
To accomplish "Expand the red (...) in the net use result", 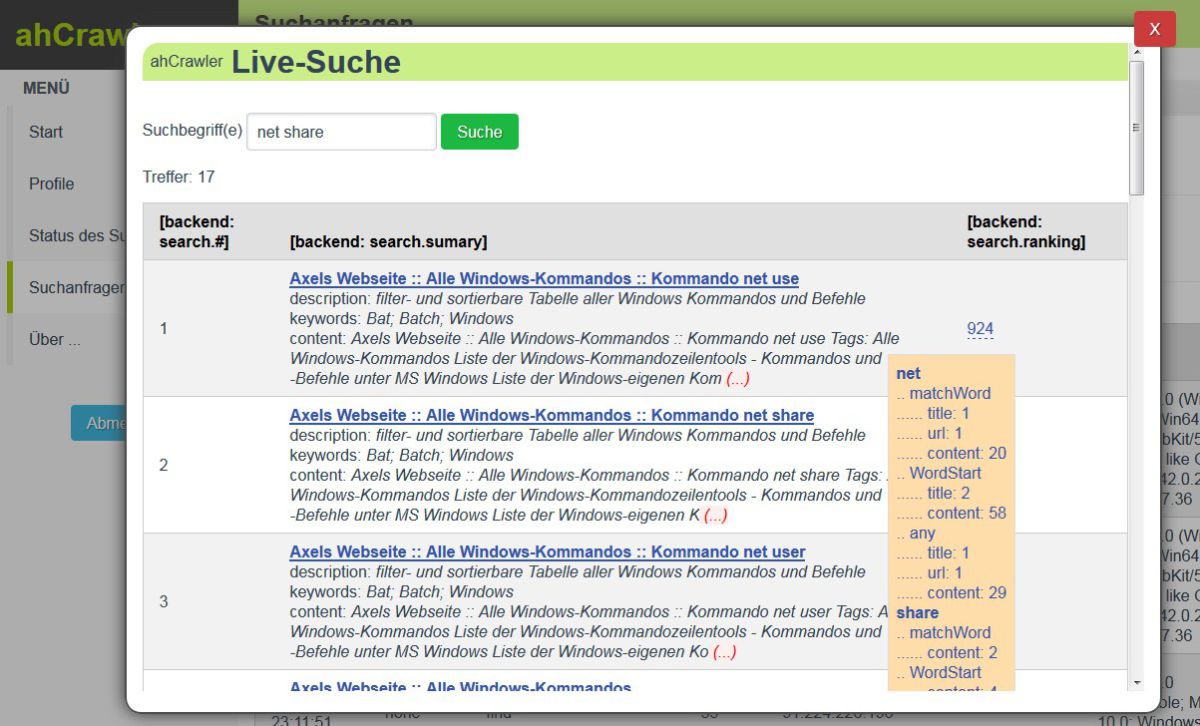I will 738,379.
